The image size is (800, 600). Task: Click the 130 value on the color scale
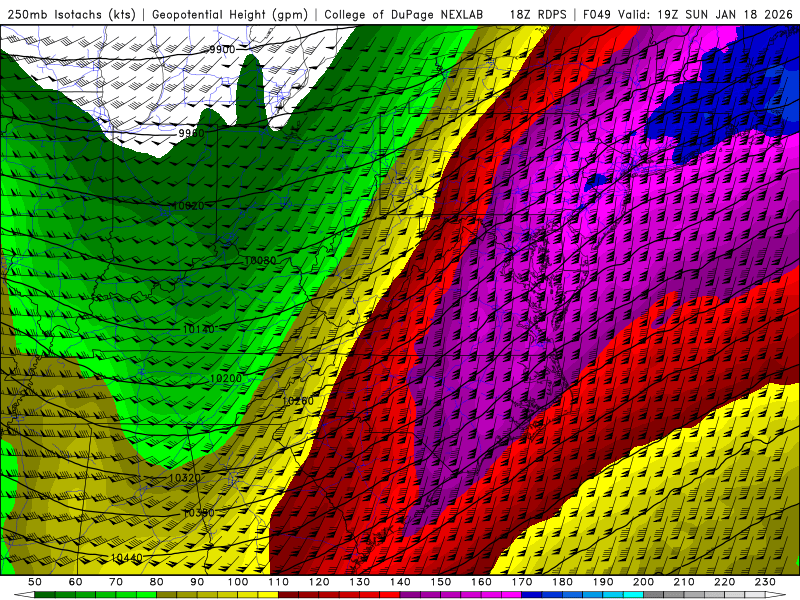point(360,582)
